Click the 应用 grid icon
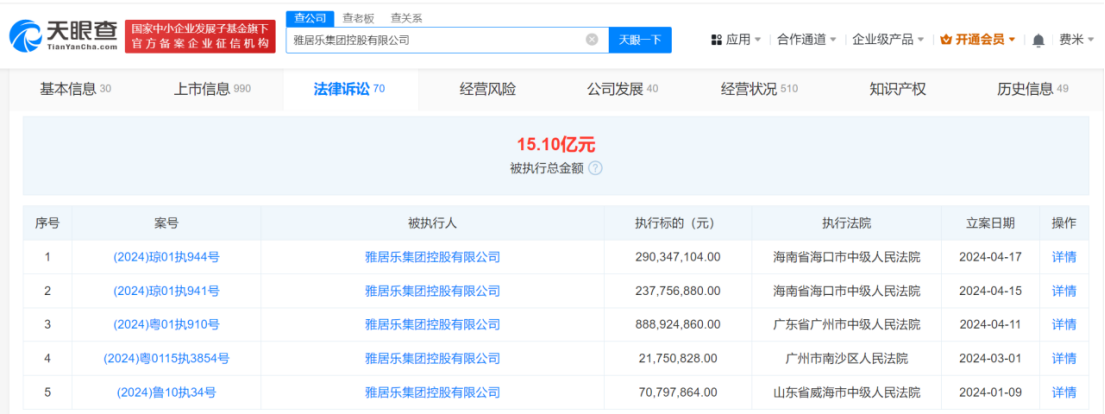 tap(716, 40)
